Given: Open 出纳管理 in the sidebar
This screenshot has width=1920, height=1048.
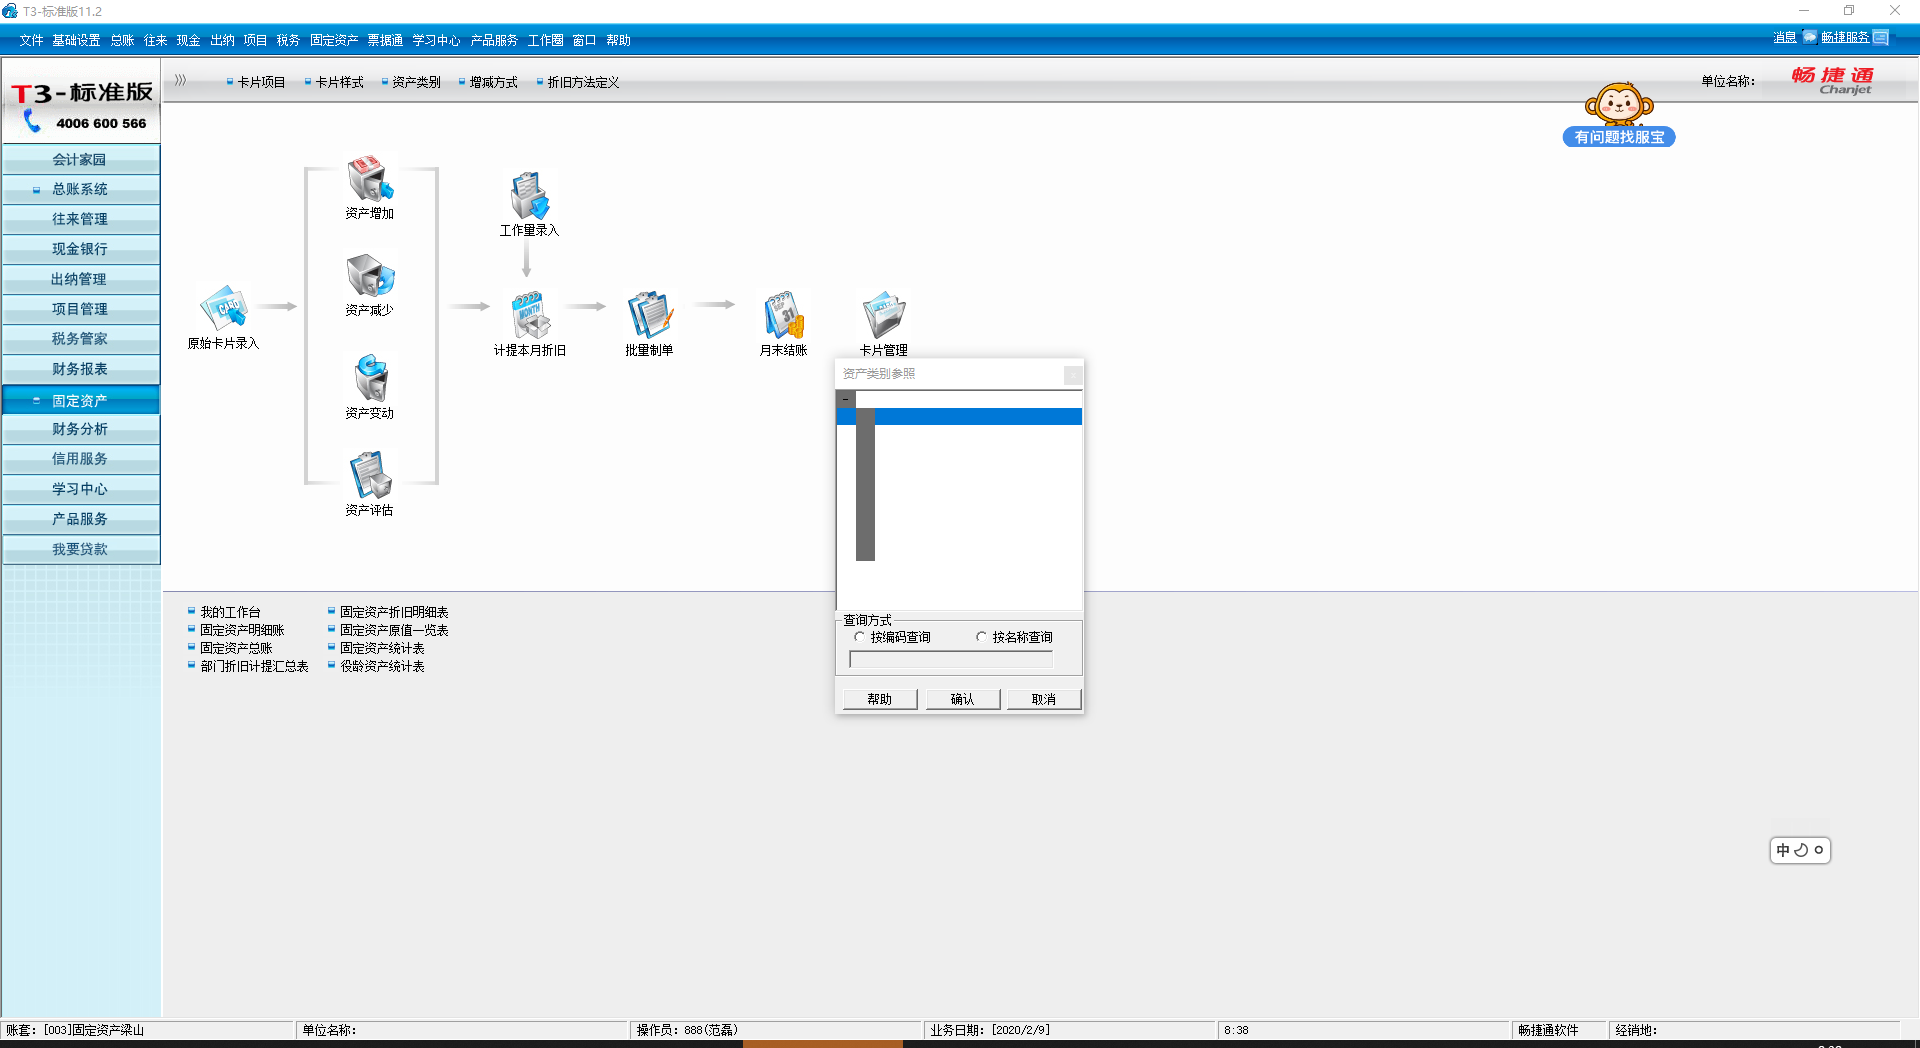Looking at the screenshot, I should 81,279.
